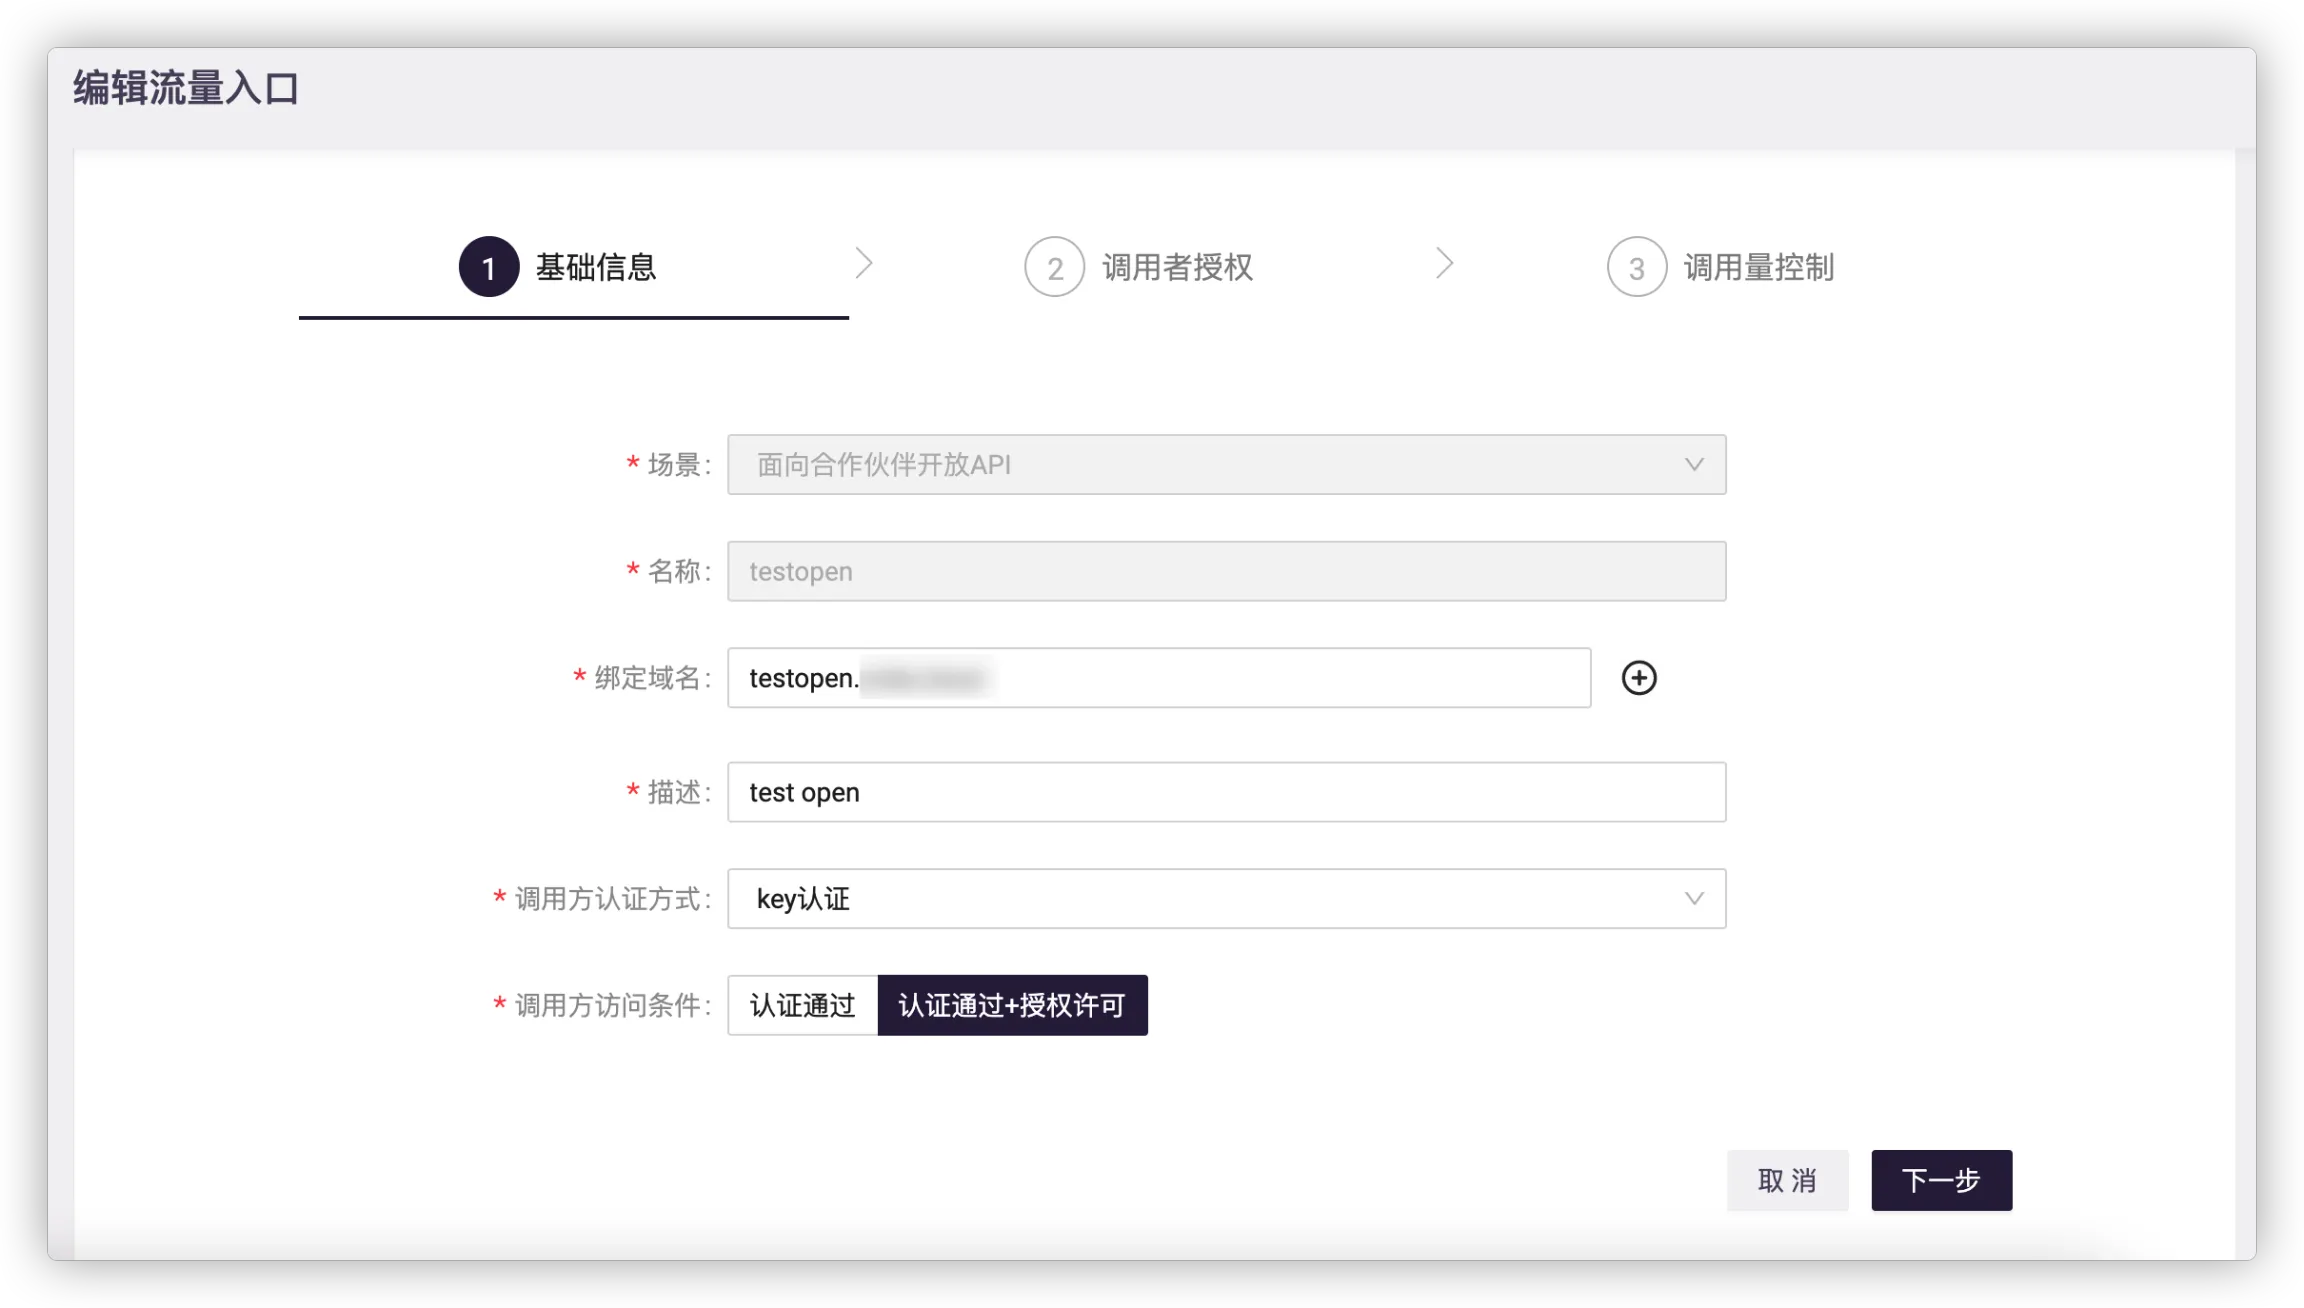This screenshot has width=2304, height=1308.
Task: Click chevron arrow of key认证 selector
Action: (x=1693, y=898)
